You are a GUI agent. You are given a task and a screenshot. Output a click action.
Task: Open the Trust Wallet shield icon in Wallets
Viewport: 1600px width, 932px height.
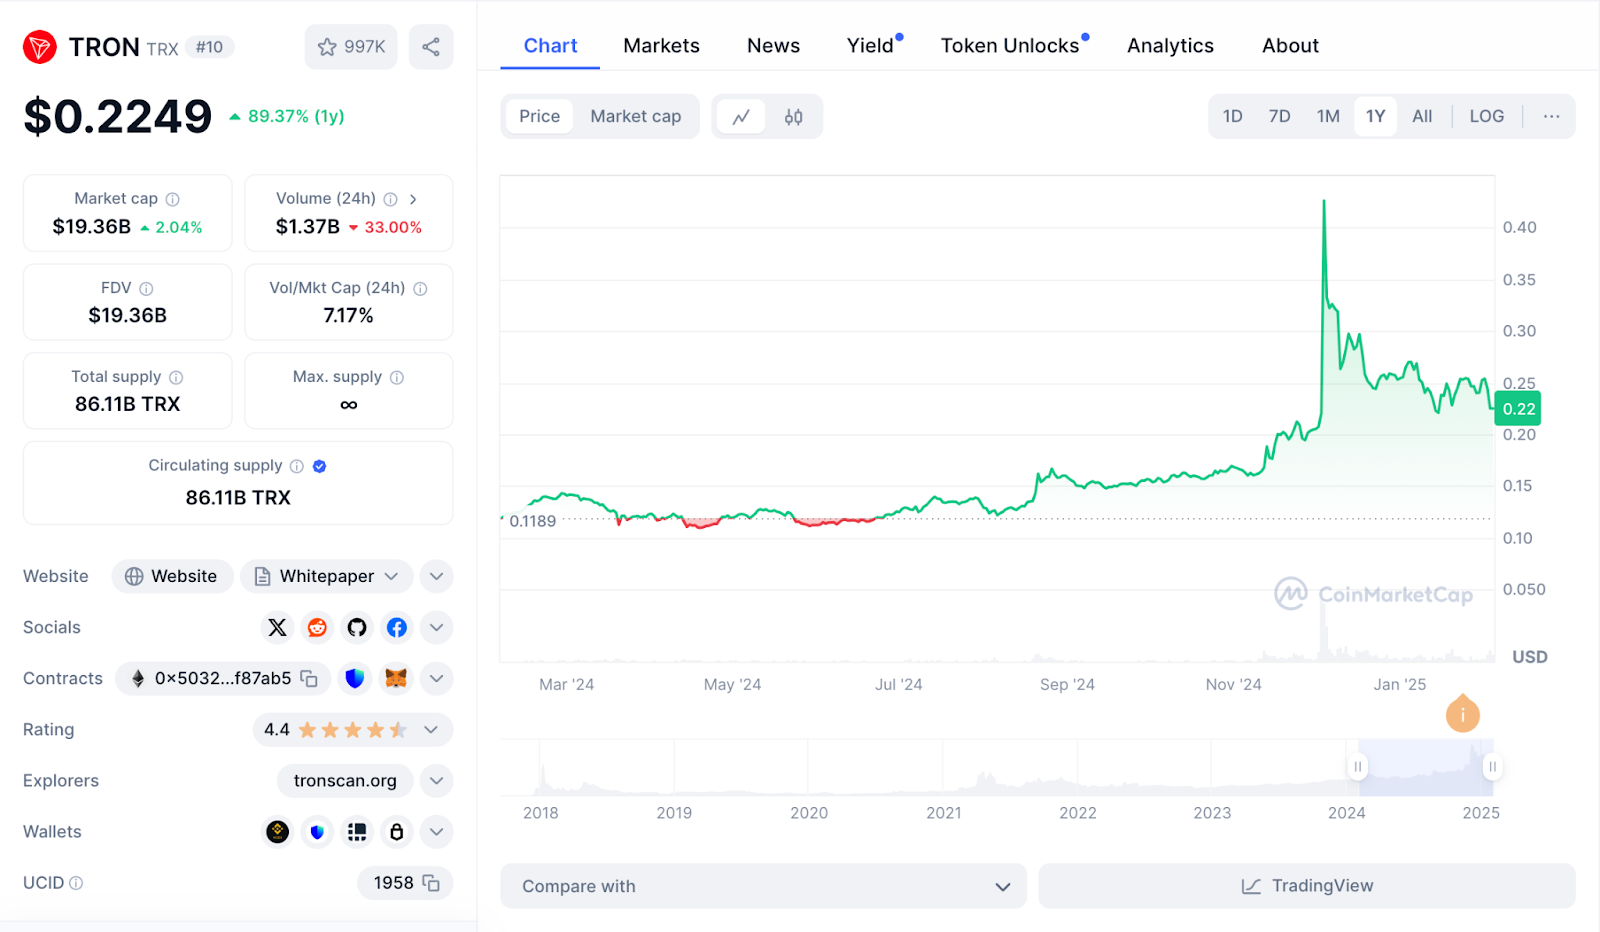point(317,831)
